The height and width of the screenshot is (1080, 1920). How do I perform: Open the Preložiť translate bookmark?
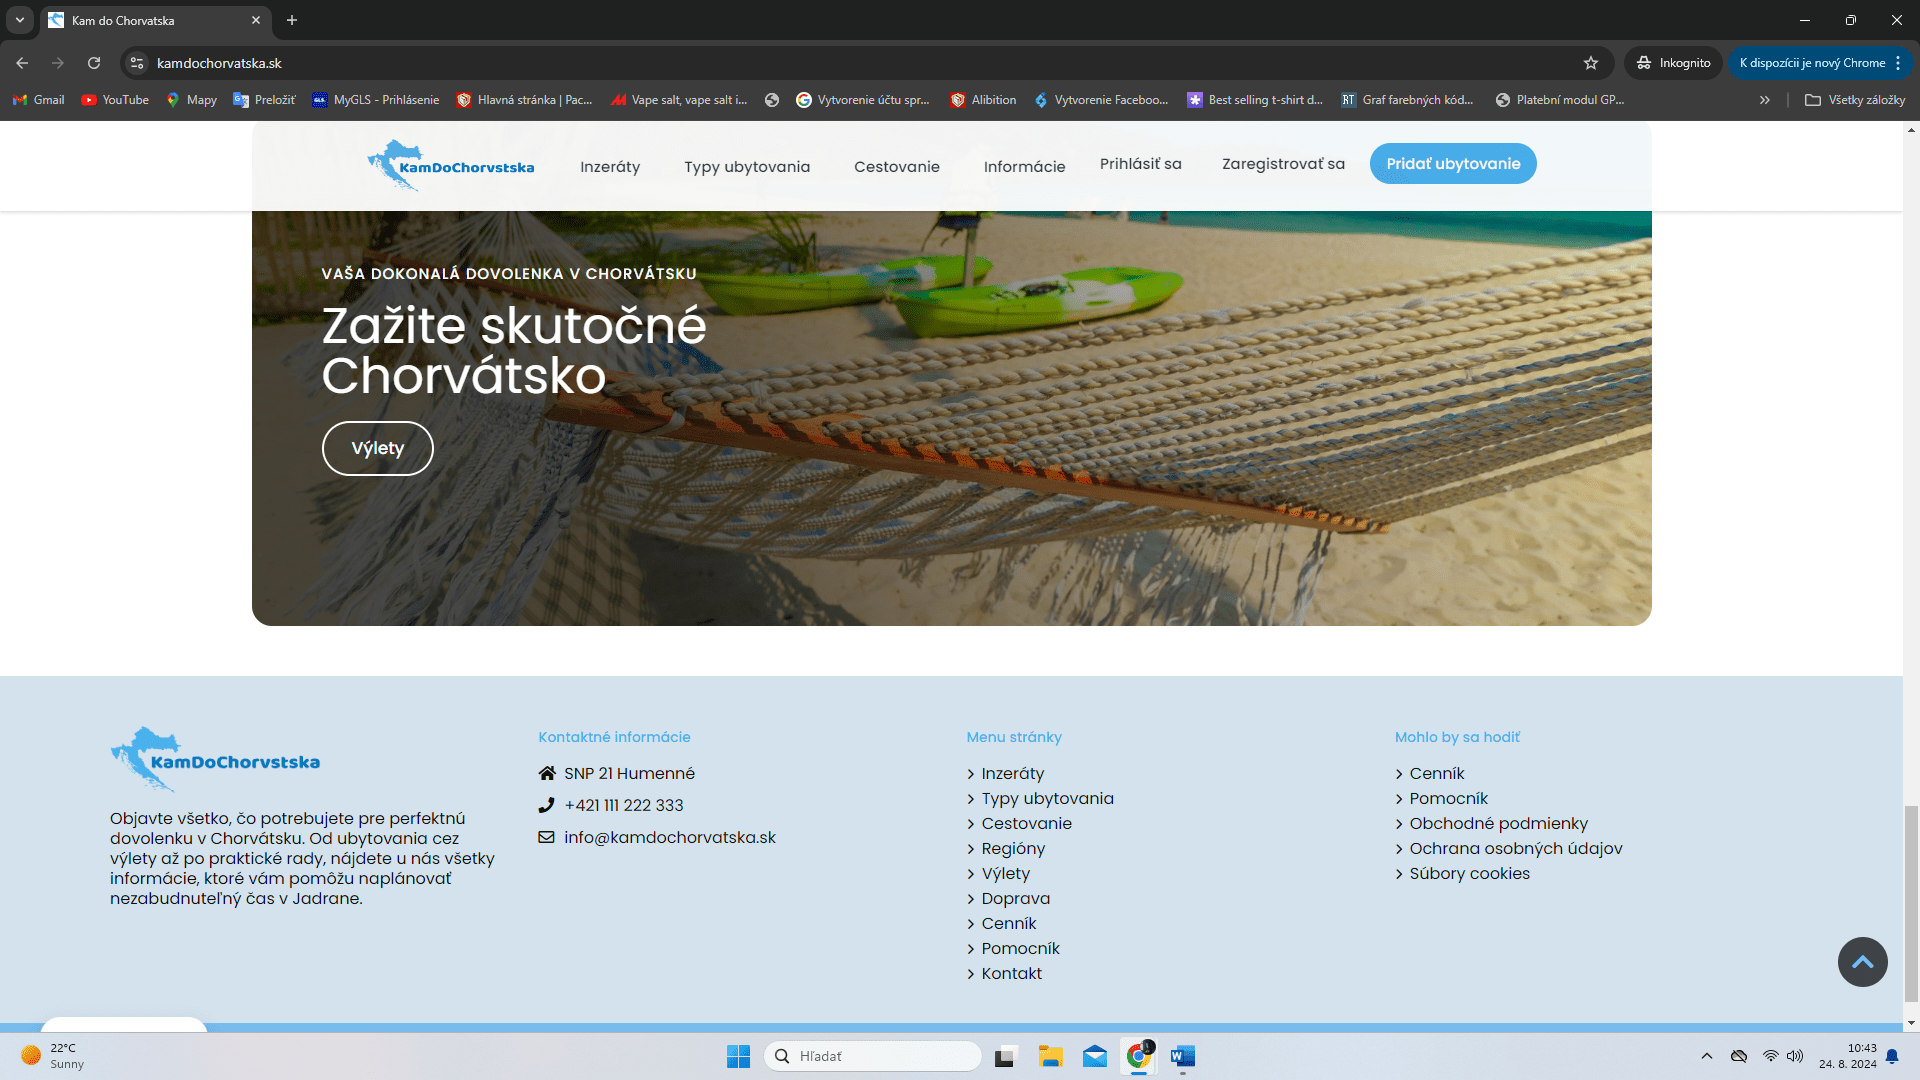(264, 100)
